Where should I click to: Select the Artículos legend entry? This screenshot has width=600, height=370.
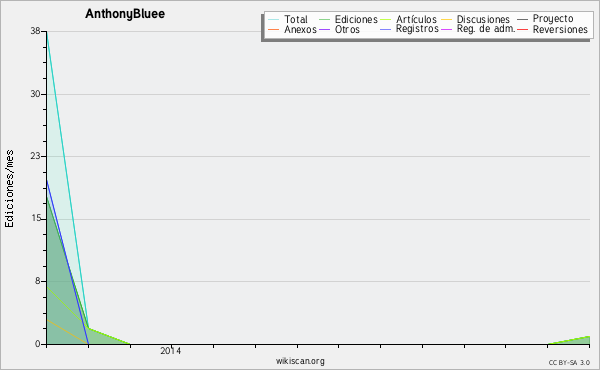tap(409, 19)
